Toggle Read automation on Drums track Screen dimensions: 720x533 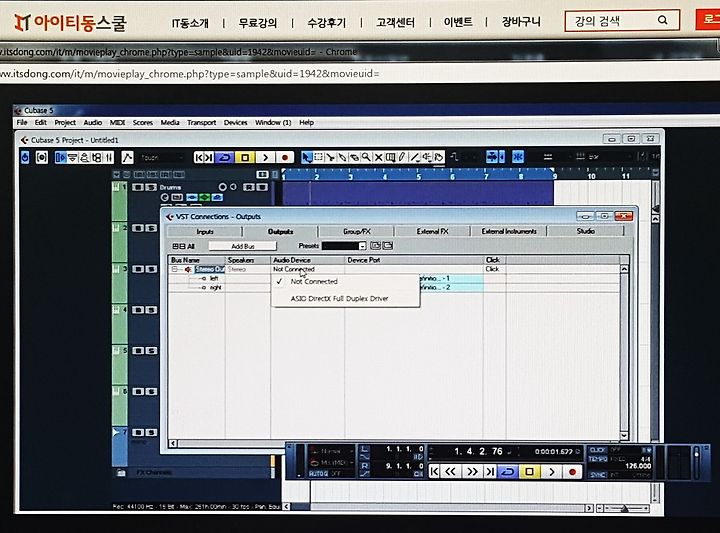click(249, 187)
